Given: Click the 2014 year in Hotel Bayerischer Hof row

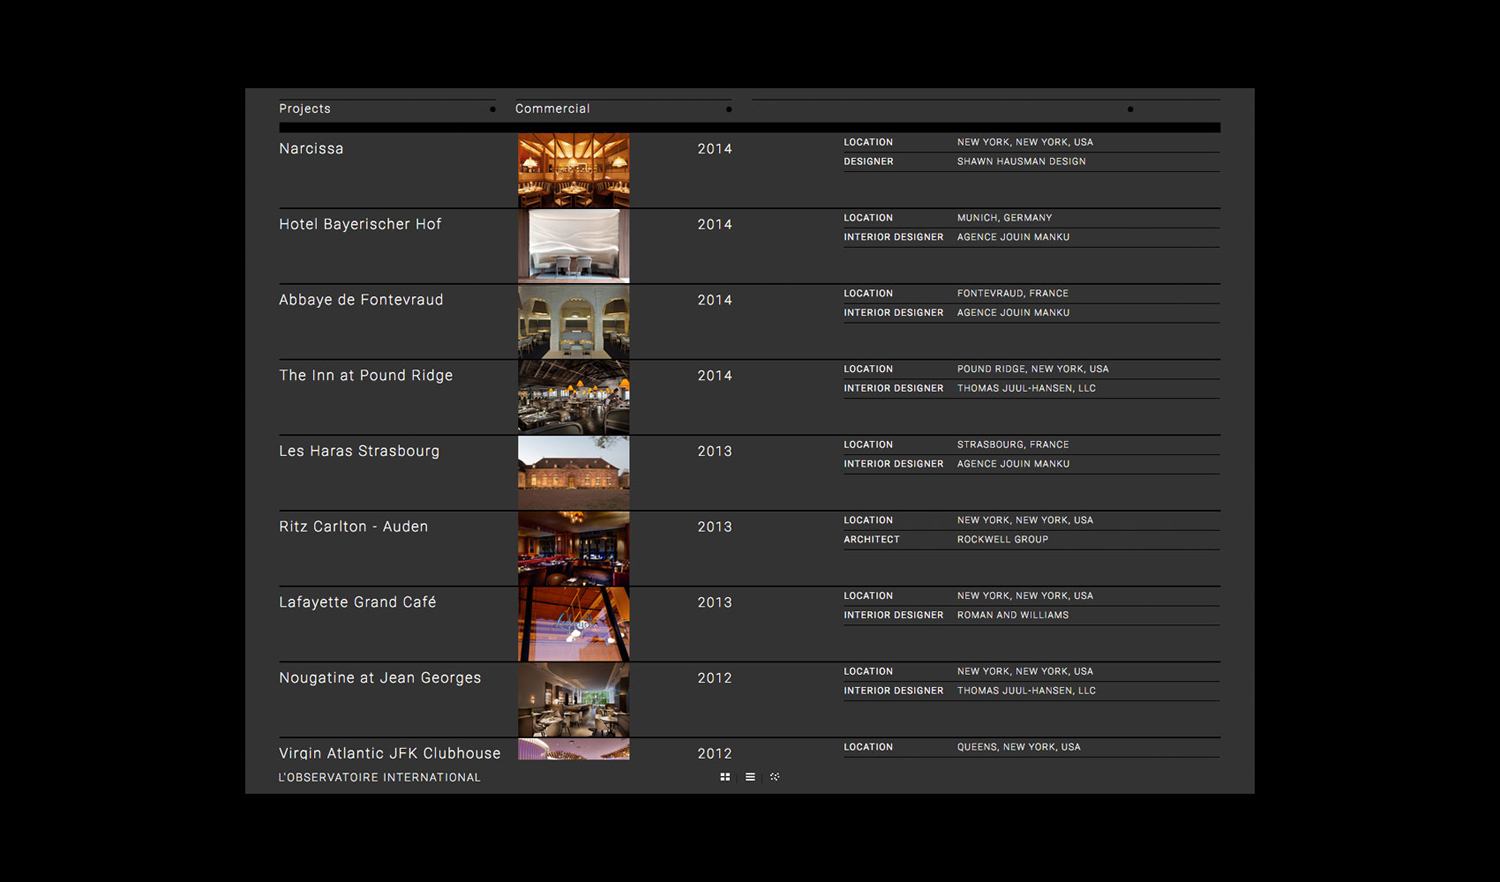Looking at the screenshot, I should point(715,225).
